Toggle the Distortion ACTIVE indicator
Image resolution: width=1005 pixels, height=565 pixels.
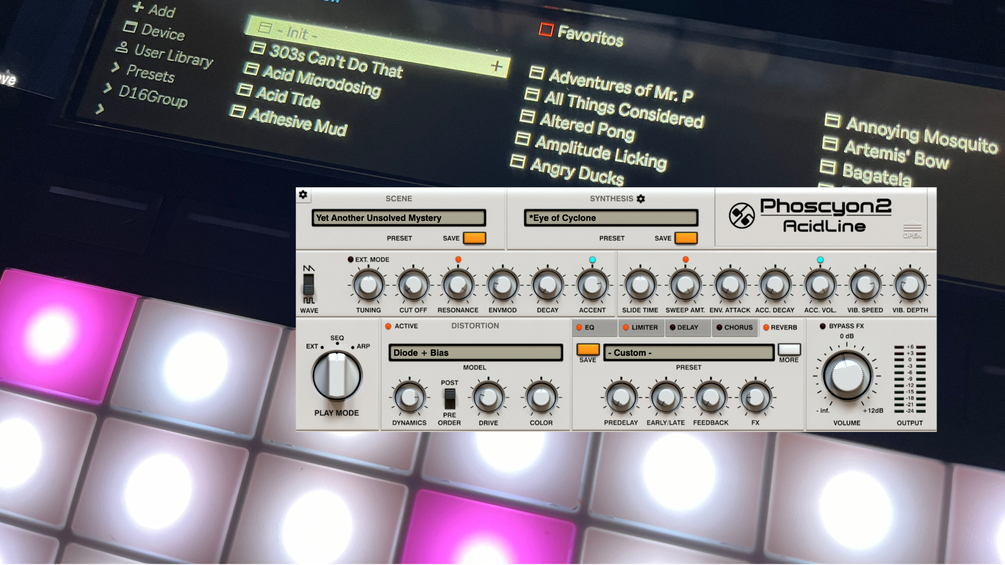tap(388, 326)
